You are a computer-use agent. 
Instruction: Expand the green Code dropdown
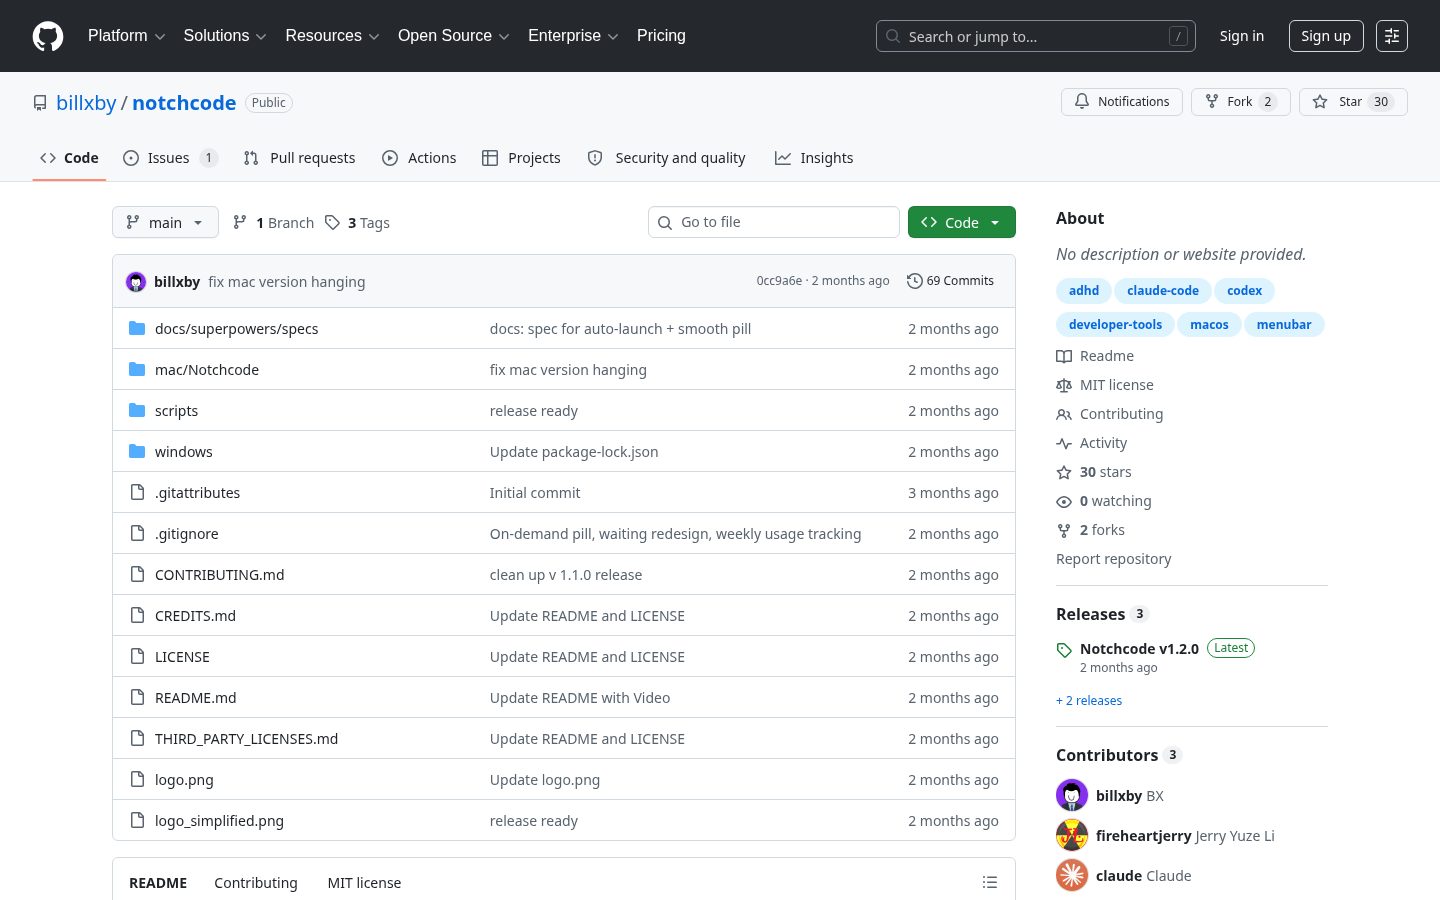tap(962, 222)
